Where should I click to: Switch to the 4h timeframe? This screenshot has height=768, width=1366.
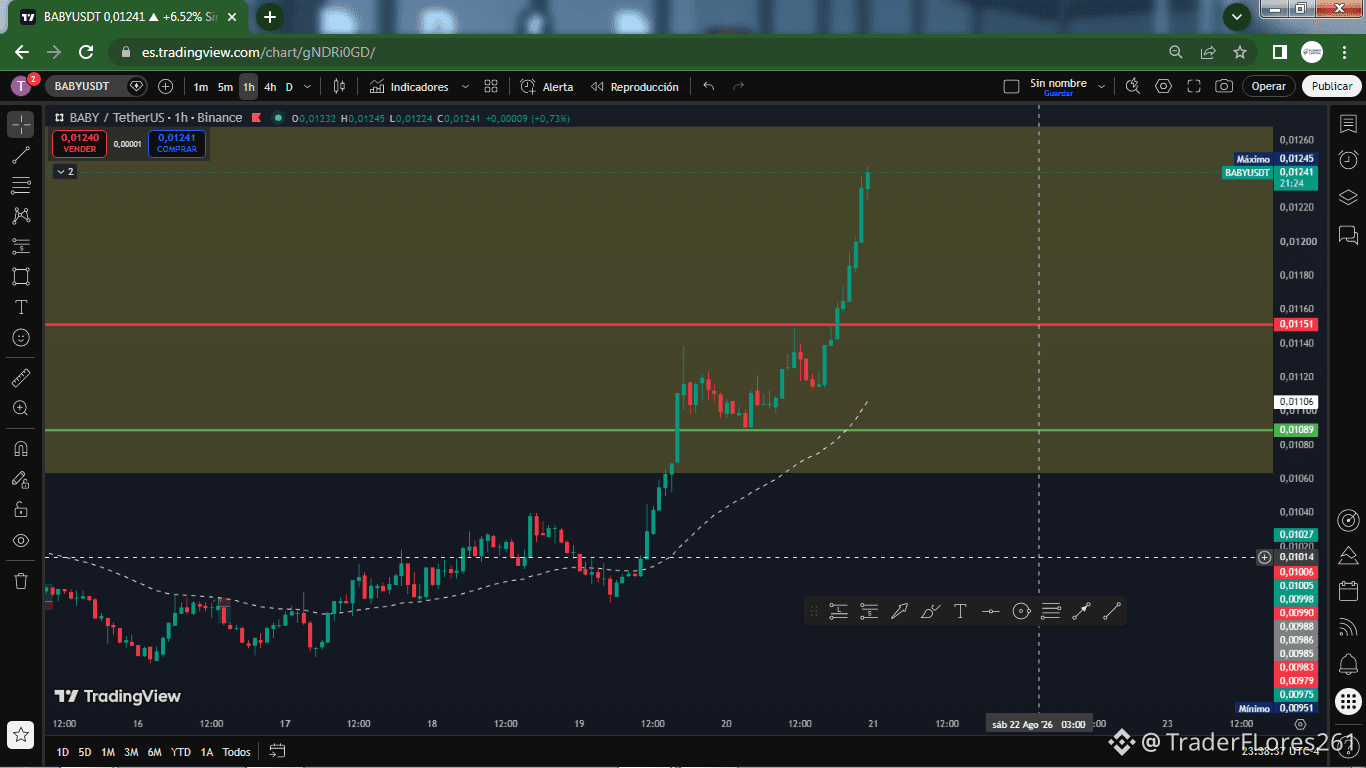pos(270,87)
